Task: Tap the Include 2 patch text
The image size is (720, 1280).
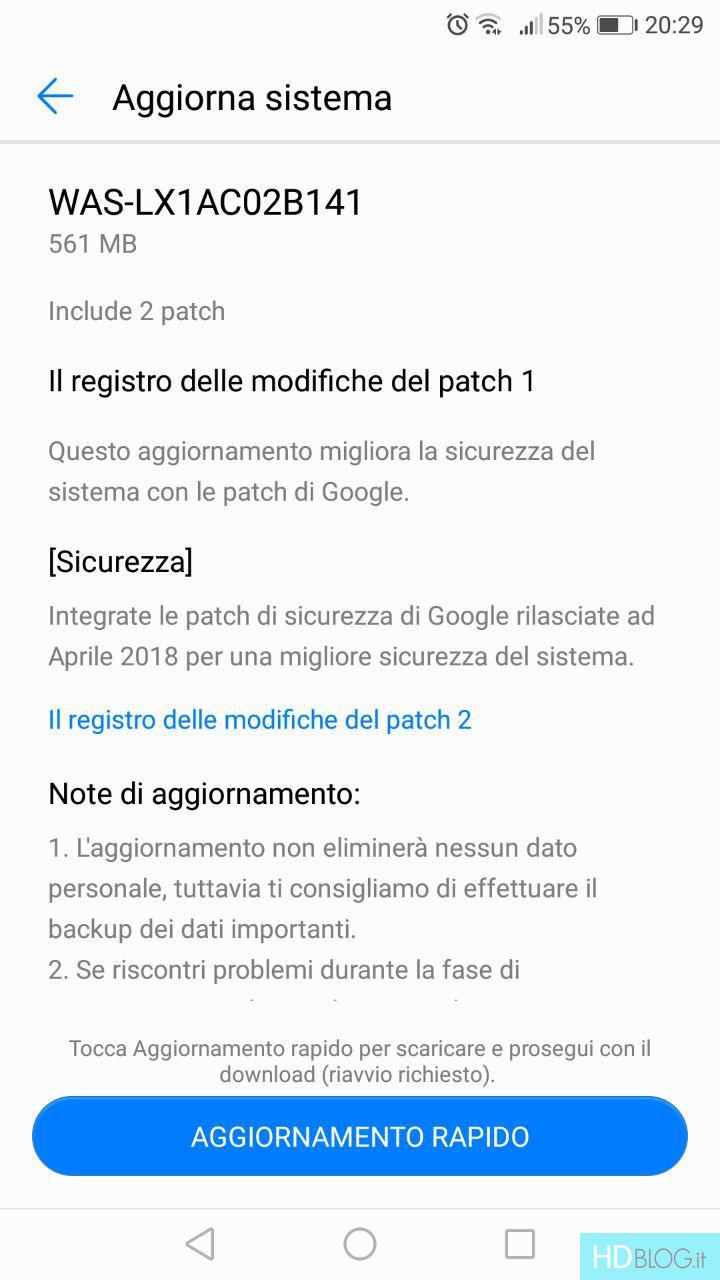Action: [136, 311]
